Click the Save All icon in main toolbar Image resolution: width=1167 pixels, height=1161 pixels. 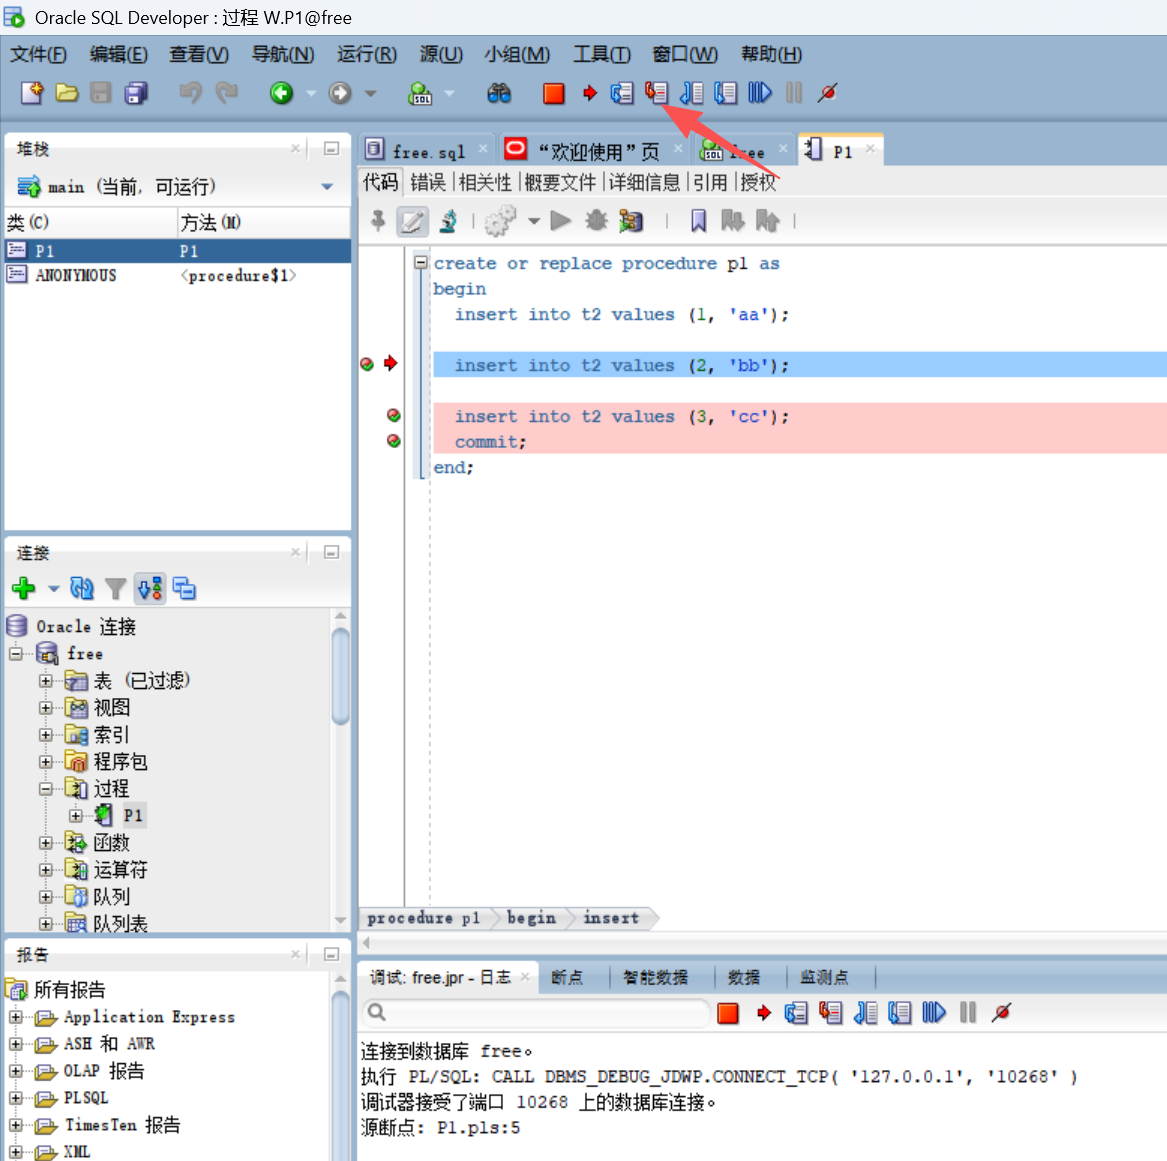[x=135, y=93]
